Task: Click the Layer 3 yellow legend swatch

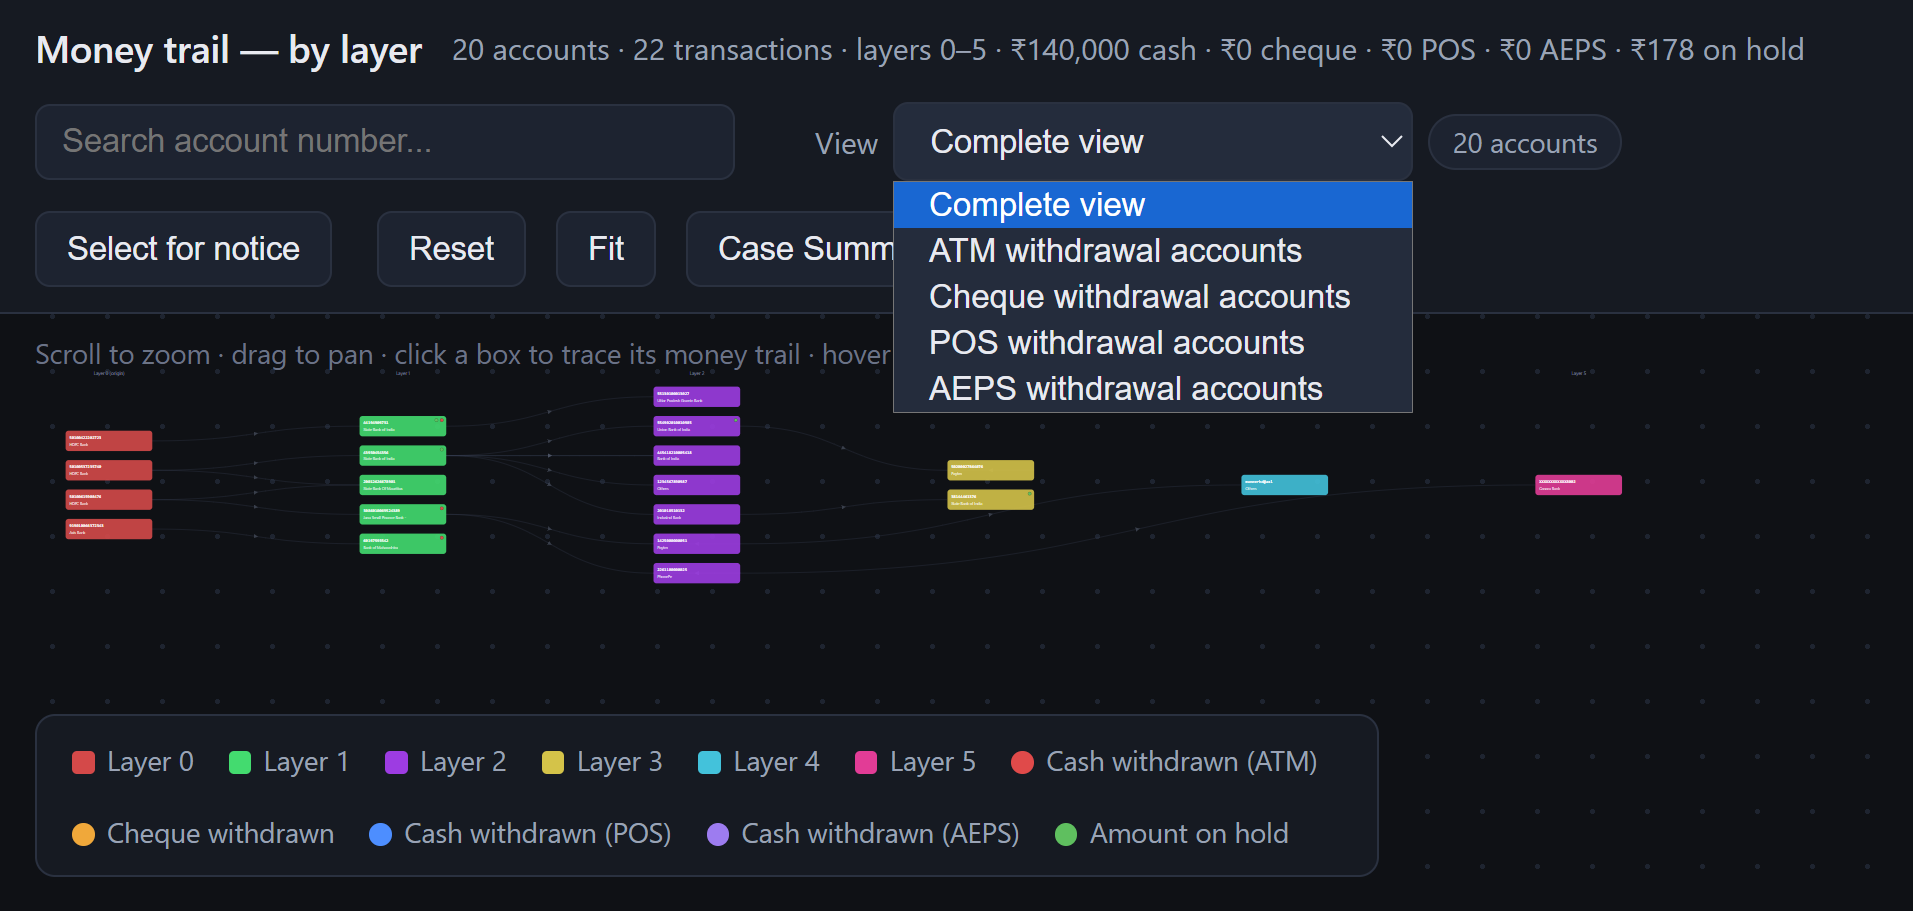Action: 553,763
